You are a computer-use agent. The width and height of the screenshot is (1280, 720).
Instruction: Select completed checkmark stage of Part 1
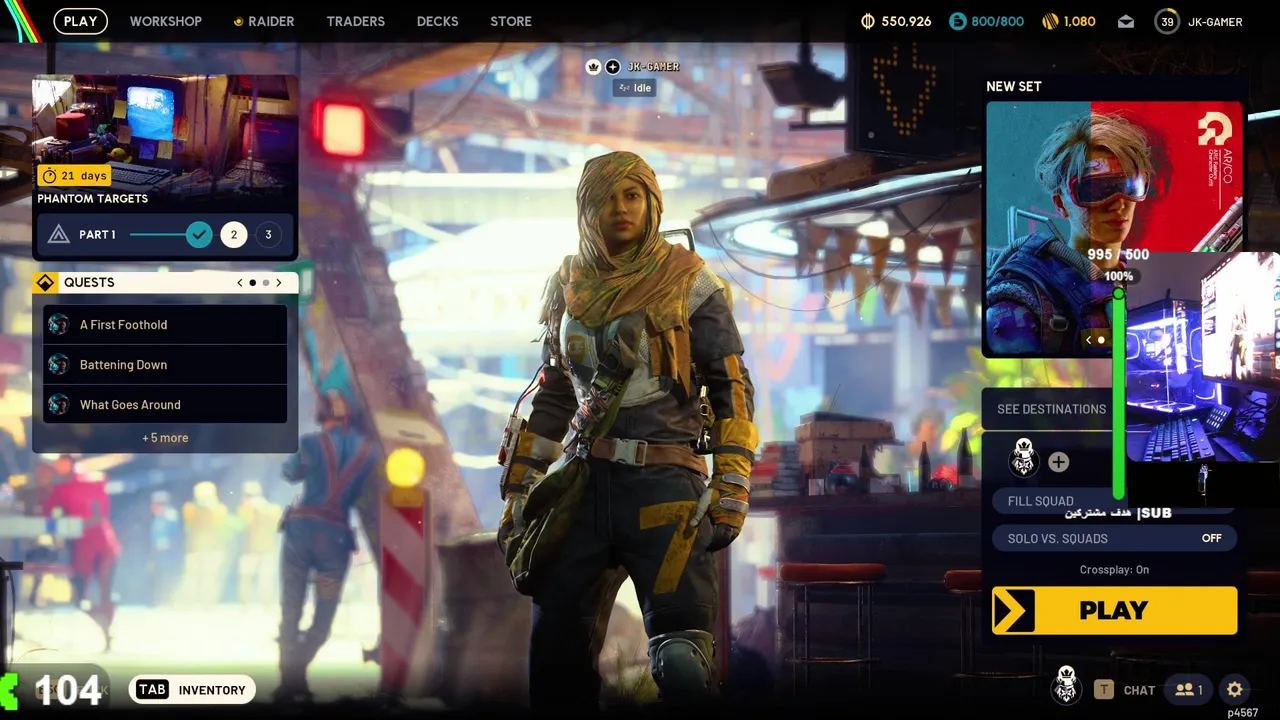click(199, 235)
